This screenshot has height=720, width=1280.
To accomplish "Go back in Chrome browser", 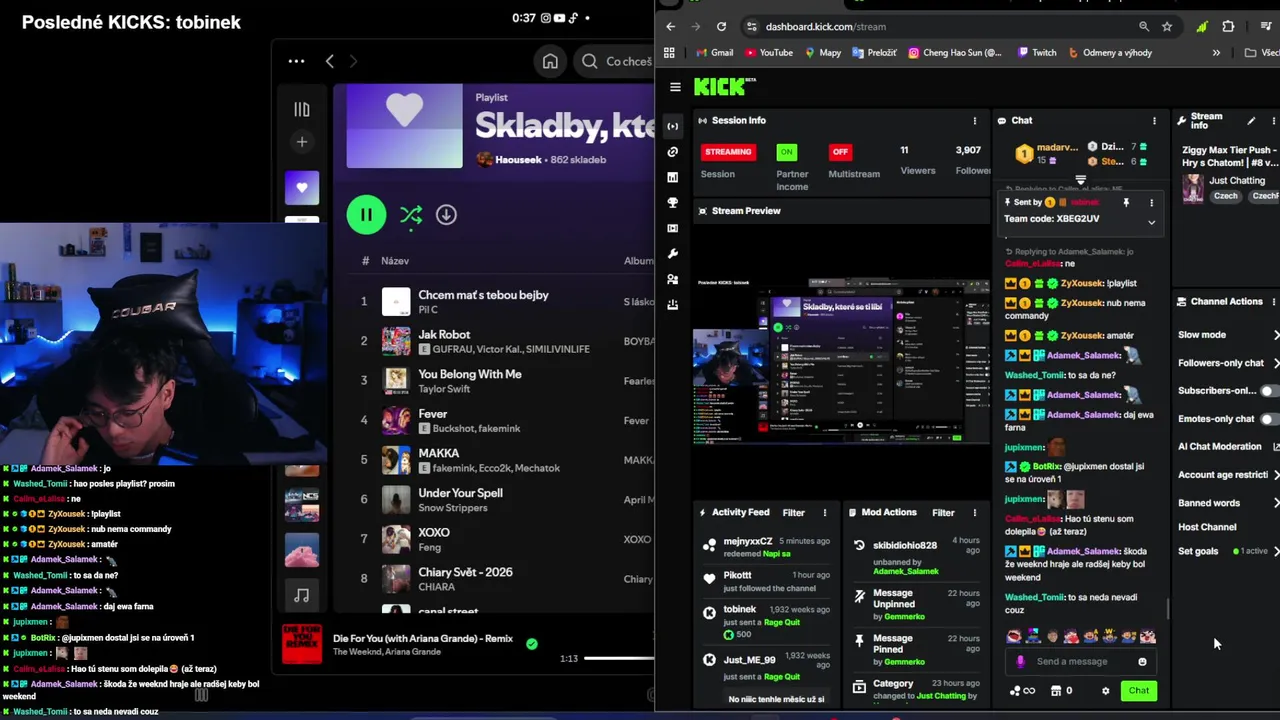I will [671, 27].
